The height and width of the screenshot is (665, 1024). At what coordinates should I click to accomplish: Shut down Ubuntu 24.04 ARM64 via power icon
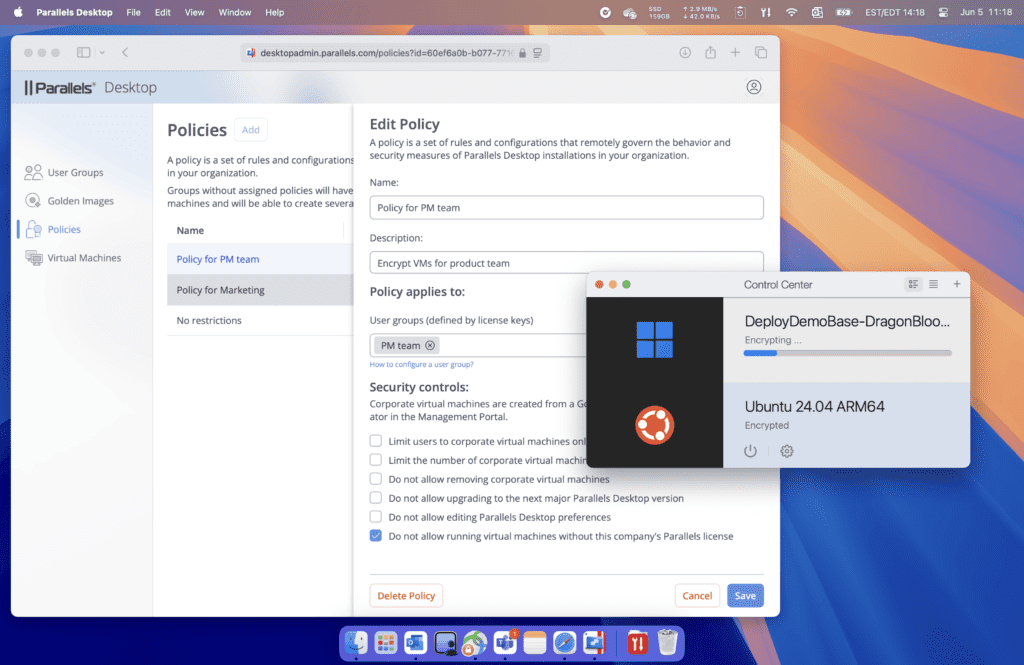point(750,451)
